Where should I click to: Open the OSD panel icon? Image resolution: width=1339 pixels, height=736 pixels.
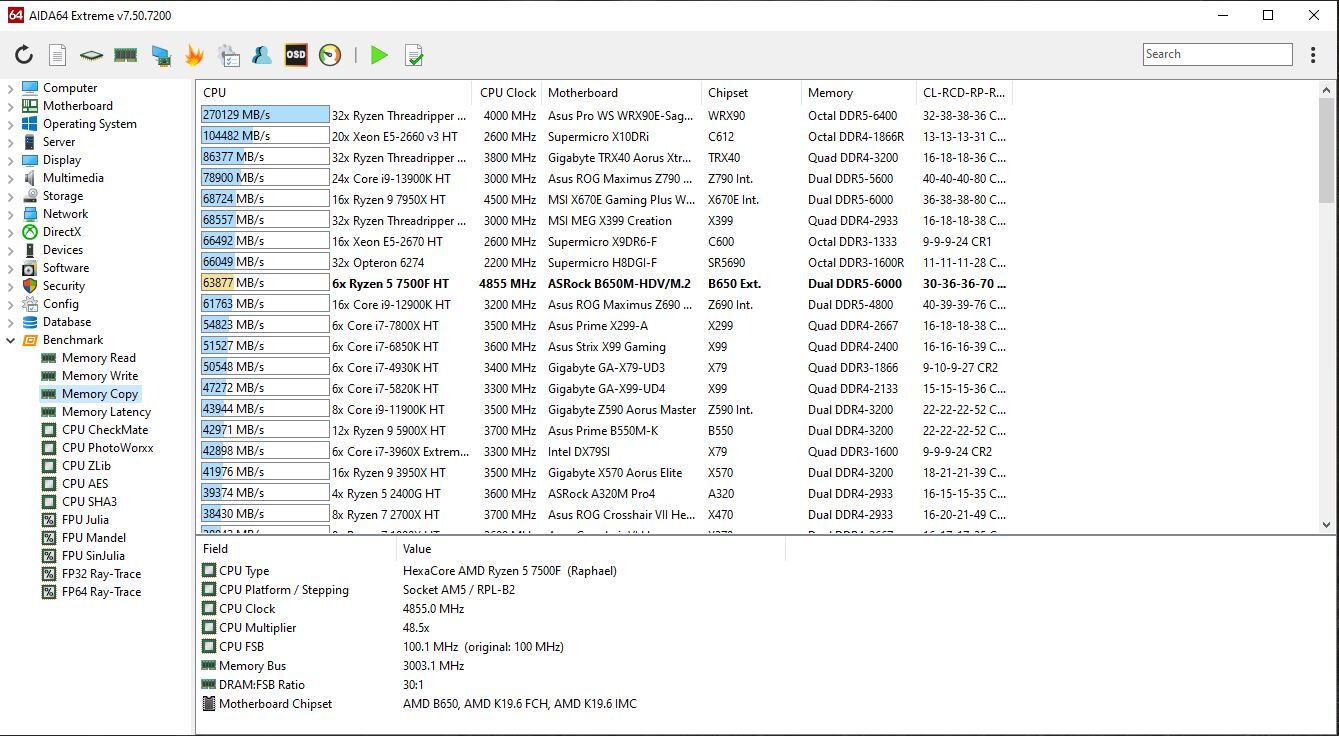[296, 55]
